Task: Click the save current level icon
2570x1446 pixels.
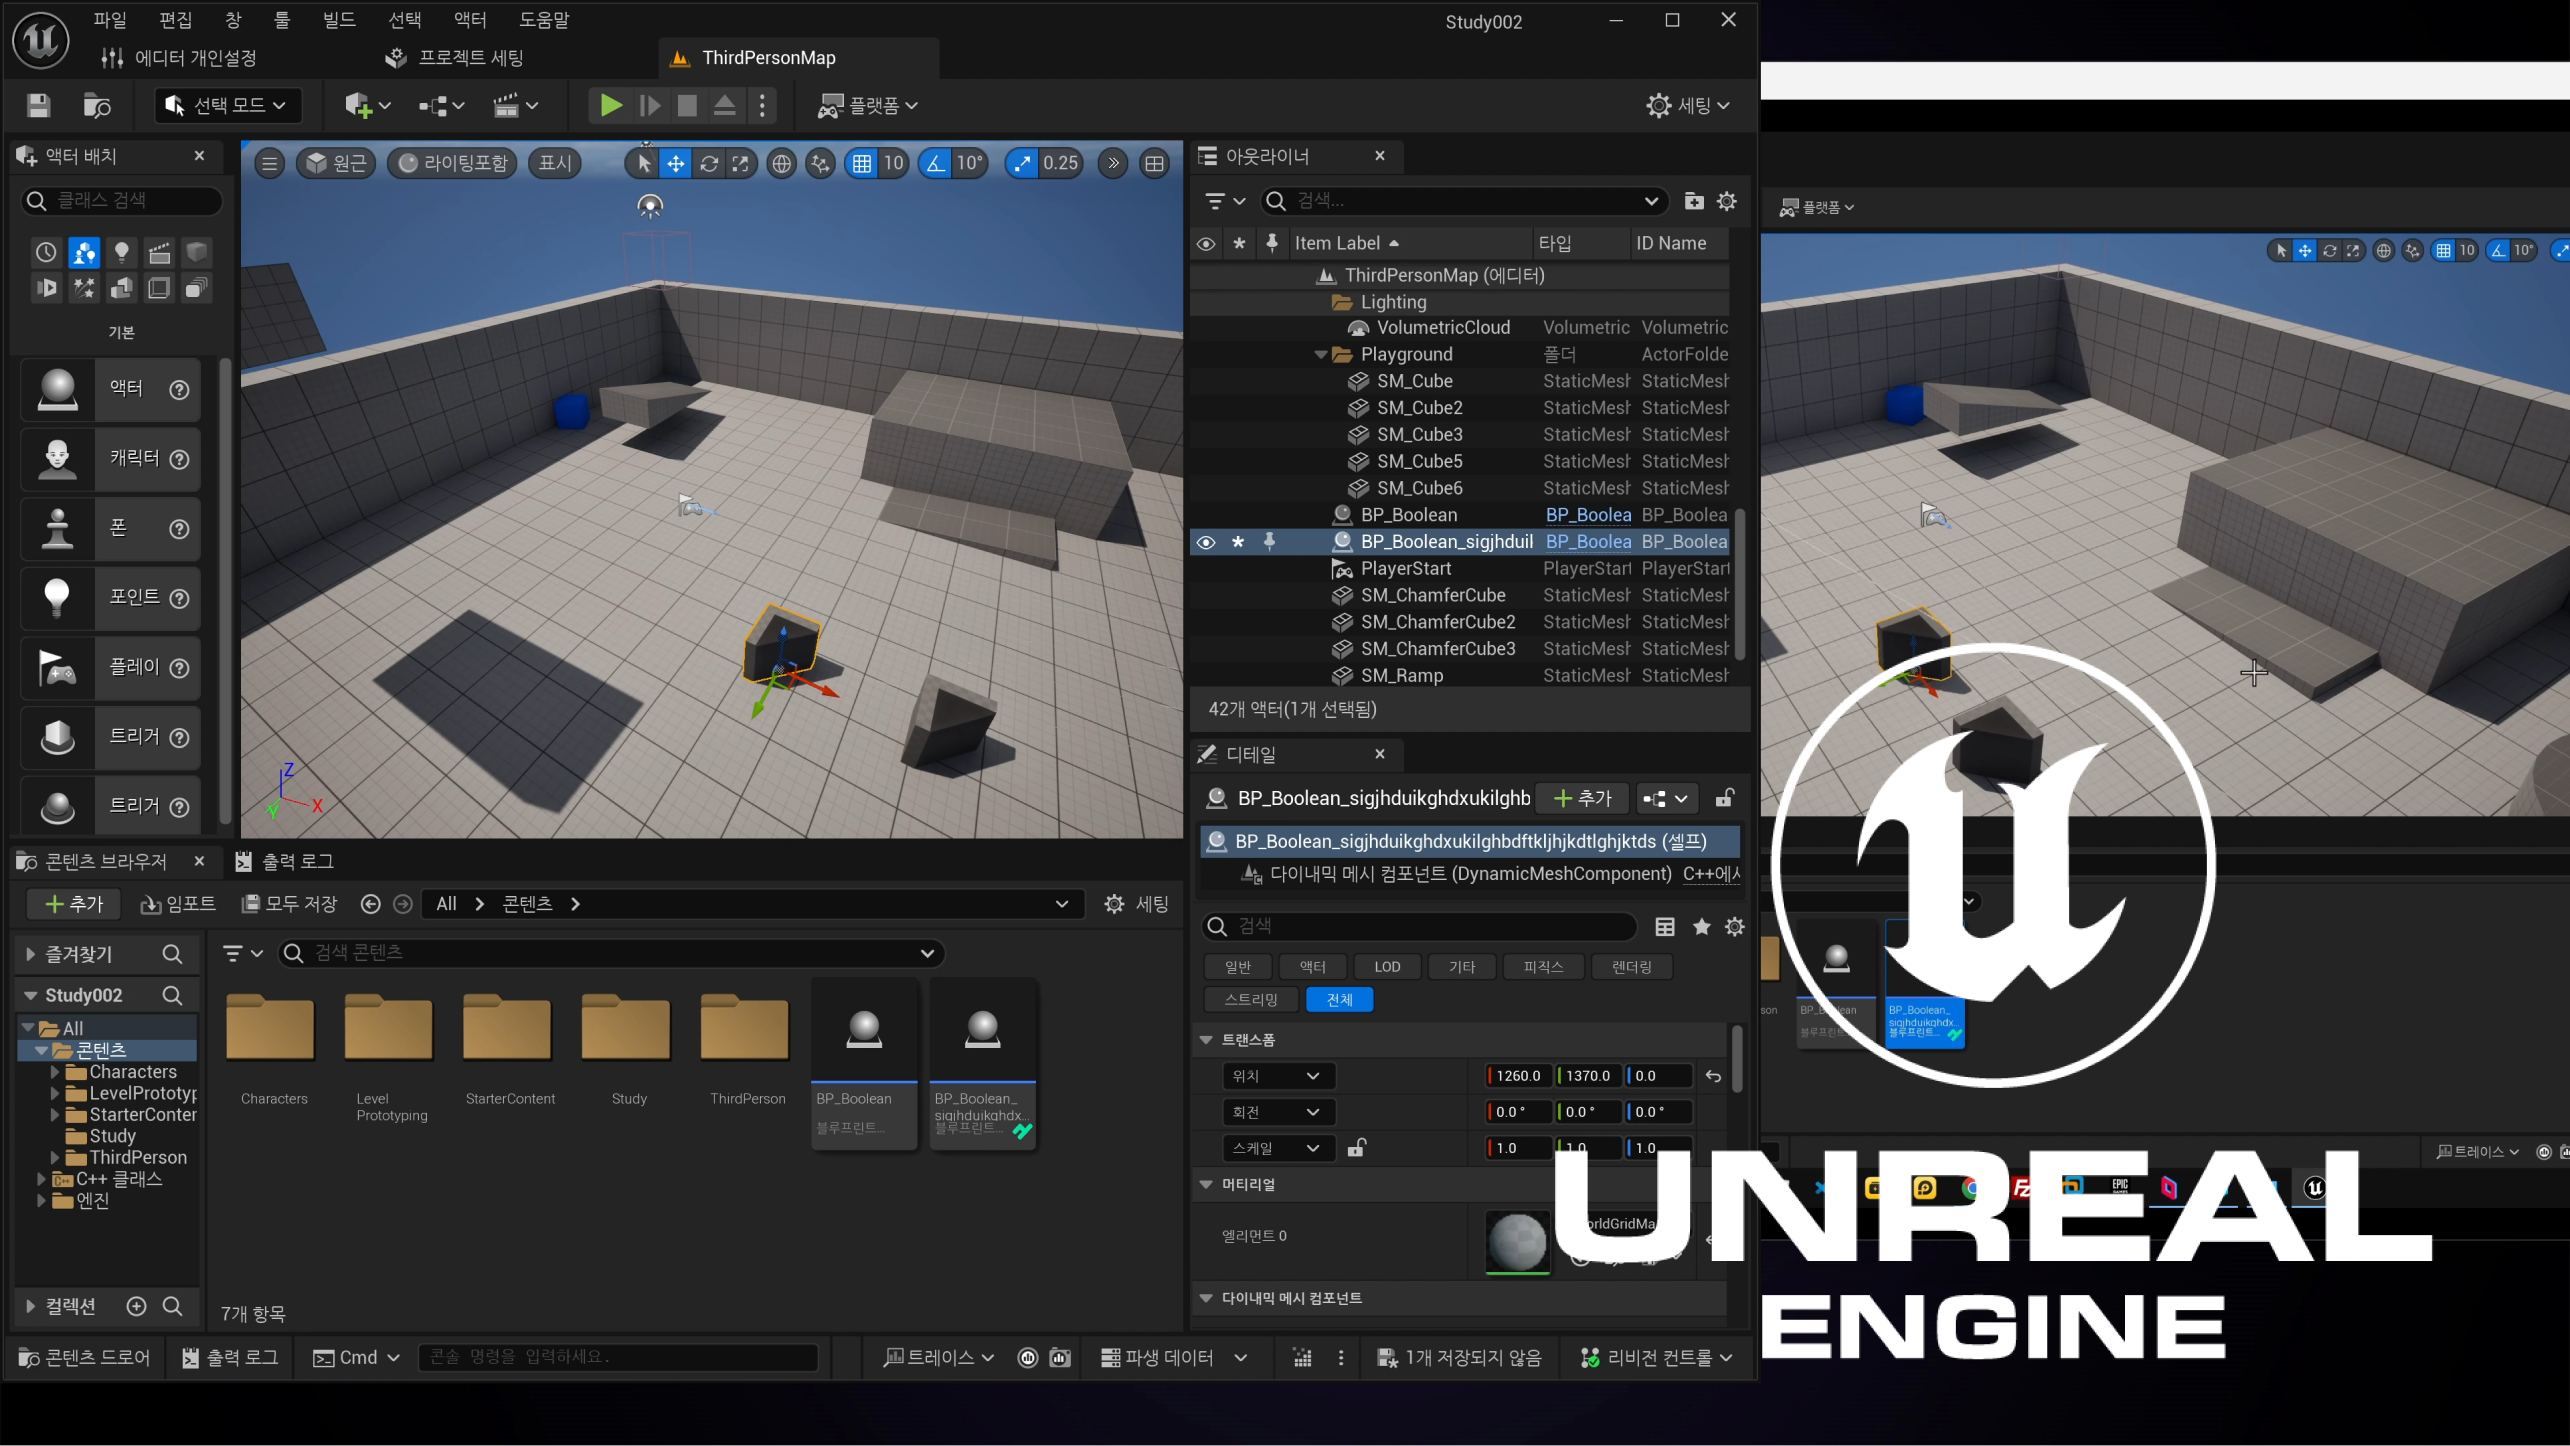Action: point(39,105)
